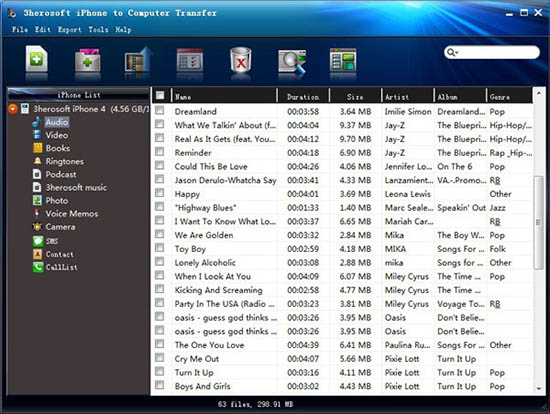Screen dimensions: 550x414
Task: Click the scrollbar down arrow
Action: [x=538, y=388]
